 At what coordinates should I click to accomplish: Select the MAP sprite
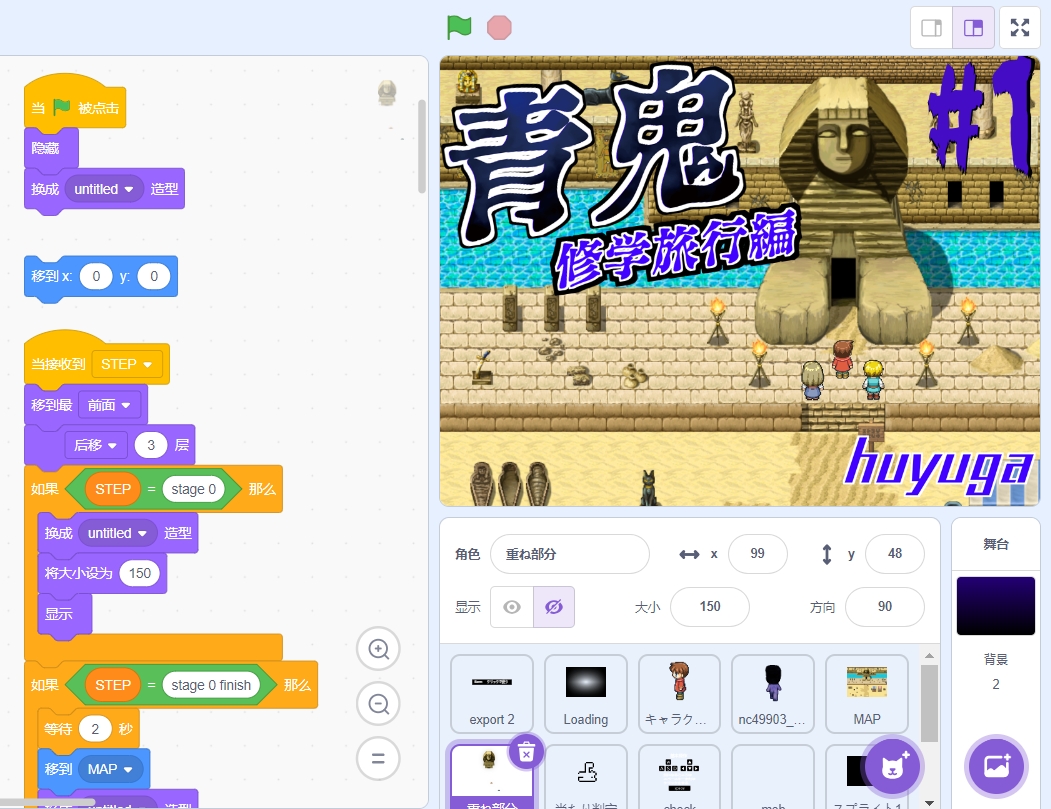tap(867, 694)
